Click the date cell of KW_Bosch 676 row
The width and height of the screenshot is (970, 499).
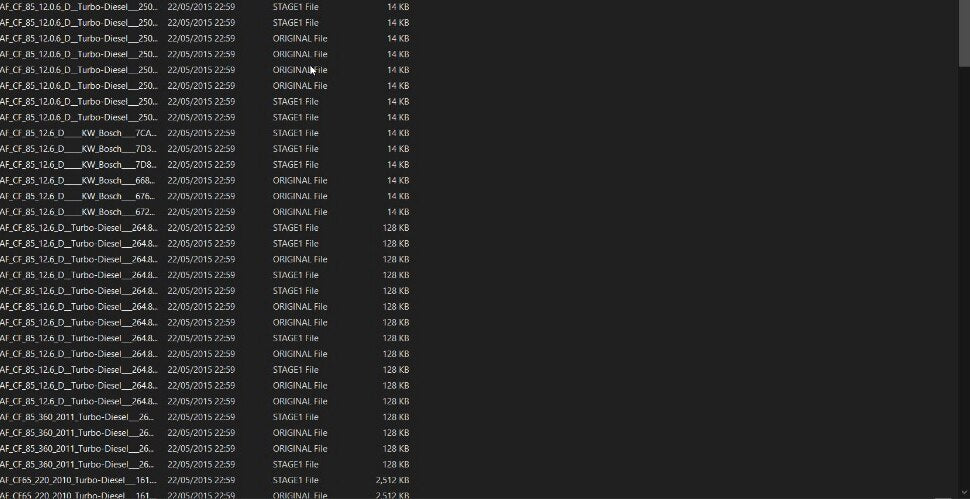[201, 196]
